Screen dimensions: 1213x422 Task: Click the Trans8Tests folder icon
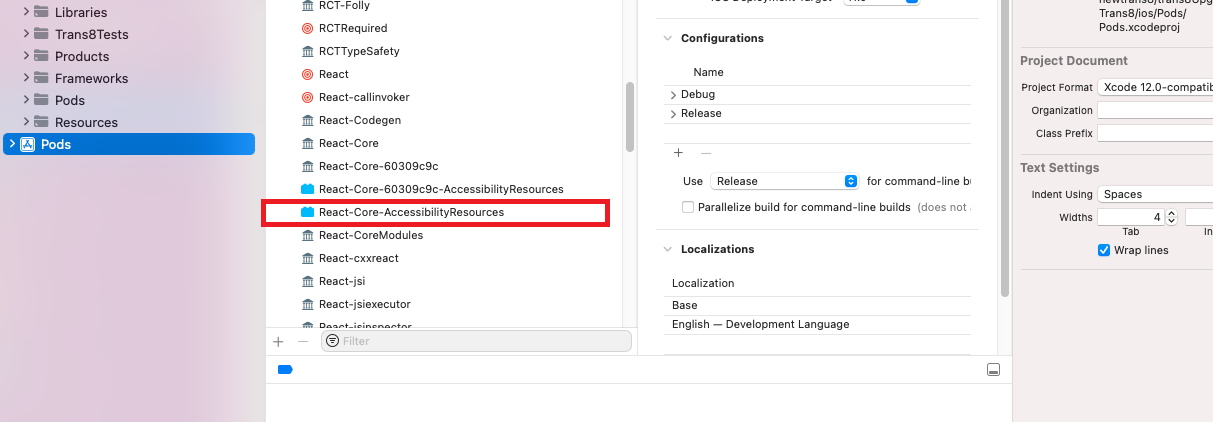pos(41,34)
